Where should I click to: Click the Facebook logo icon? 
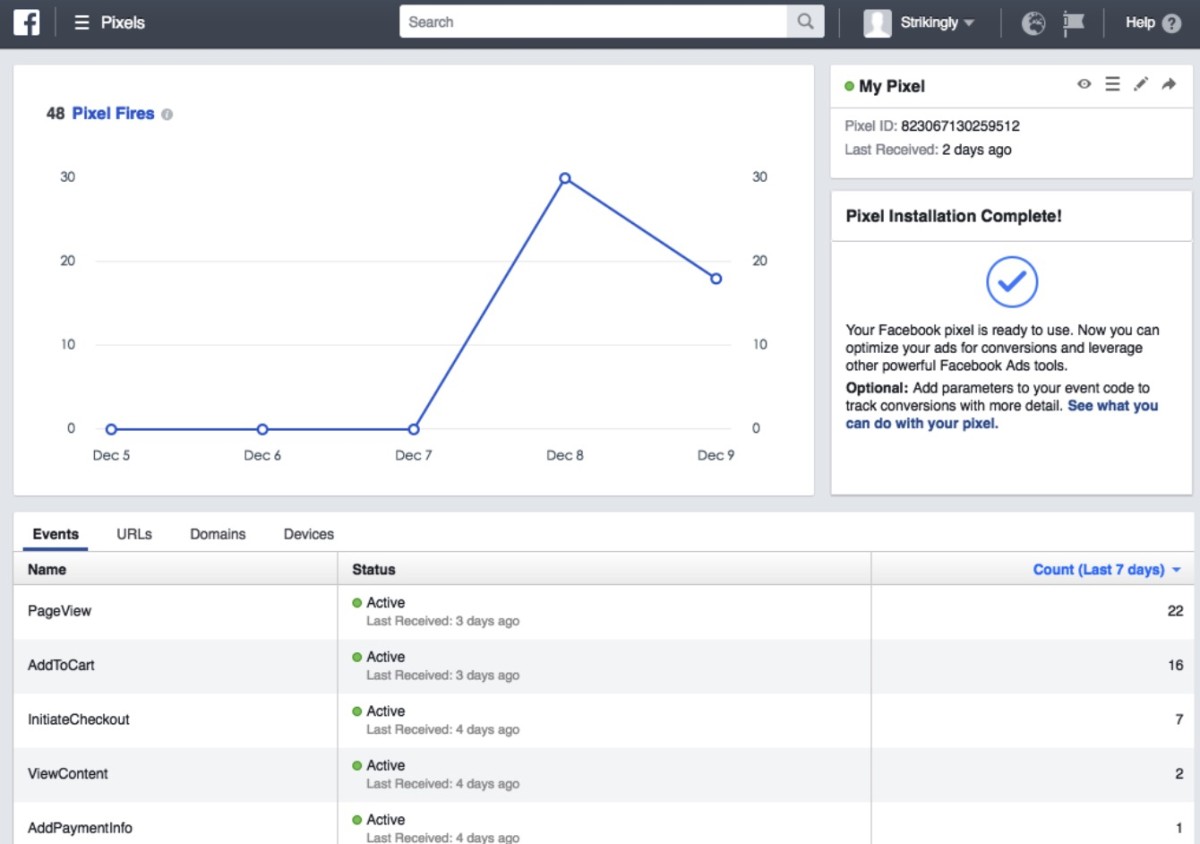[x=26, y=22]
